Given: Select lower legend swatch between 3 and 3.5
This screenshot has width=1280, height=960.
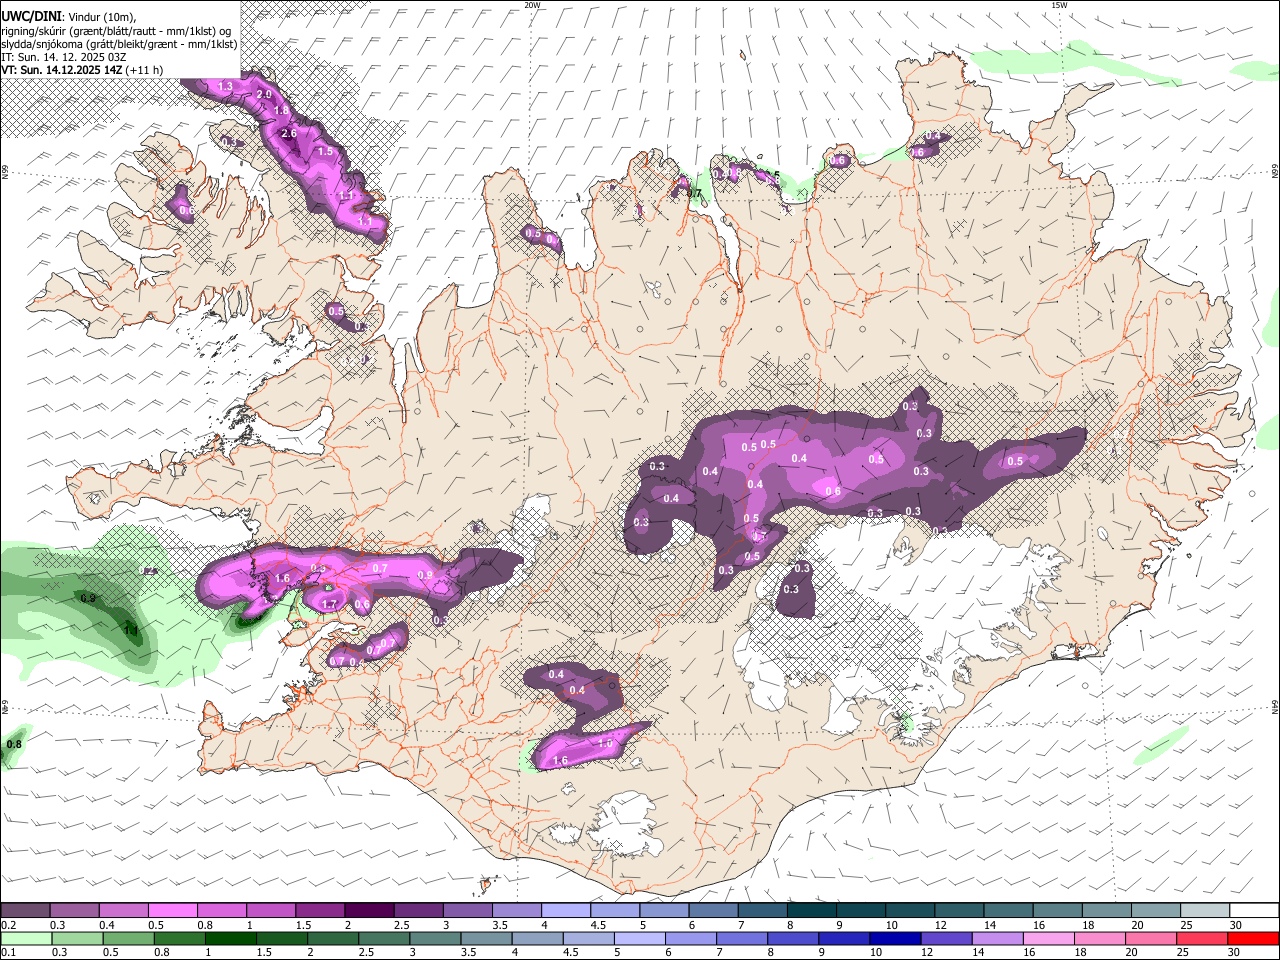Looking at the screenshot, I should [x=434, y=938].
